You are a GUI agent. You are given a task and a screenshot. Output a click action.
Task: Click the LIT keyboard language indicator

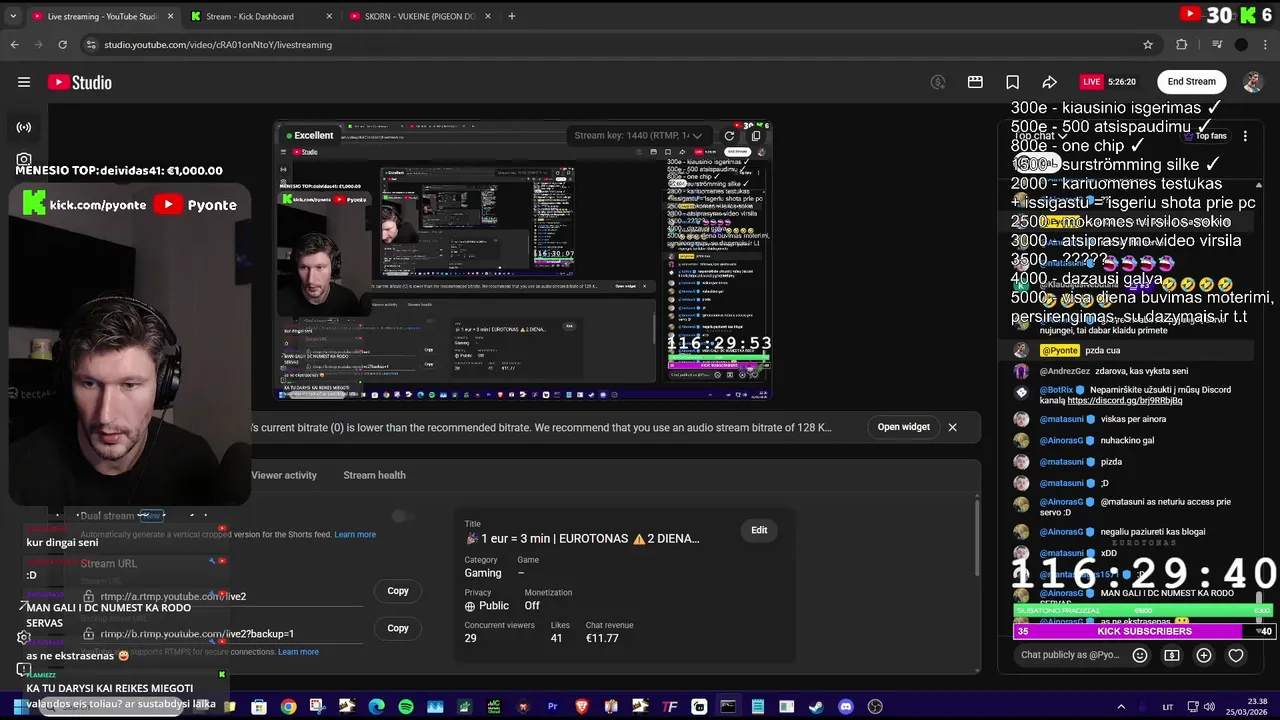tap(1167, 707)
